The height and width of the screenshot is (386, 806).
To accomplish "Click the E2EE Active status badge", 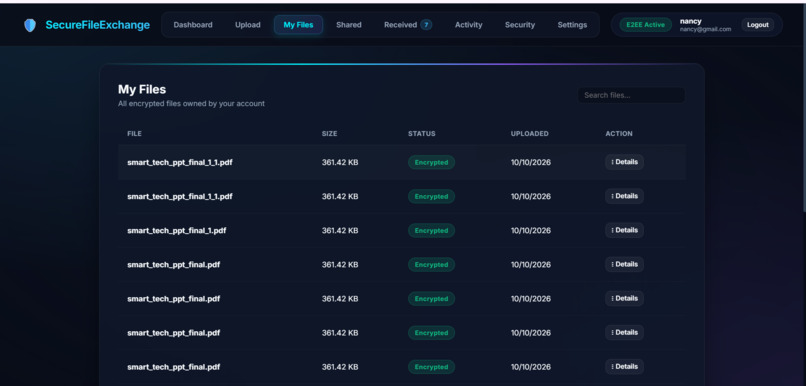I will [646, 25].
